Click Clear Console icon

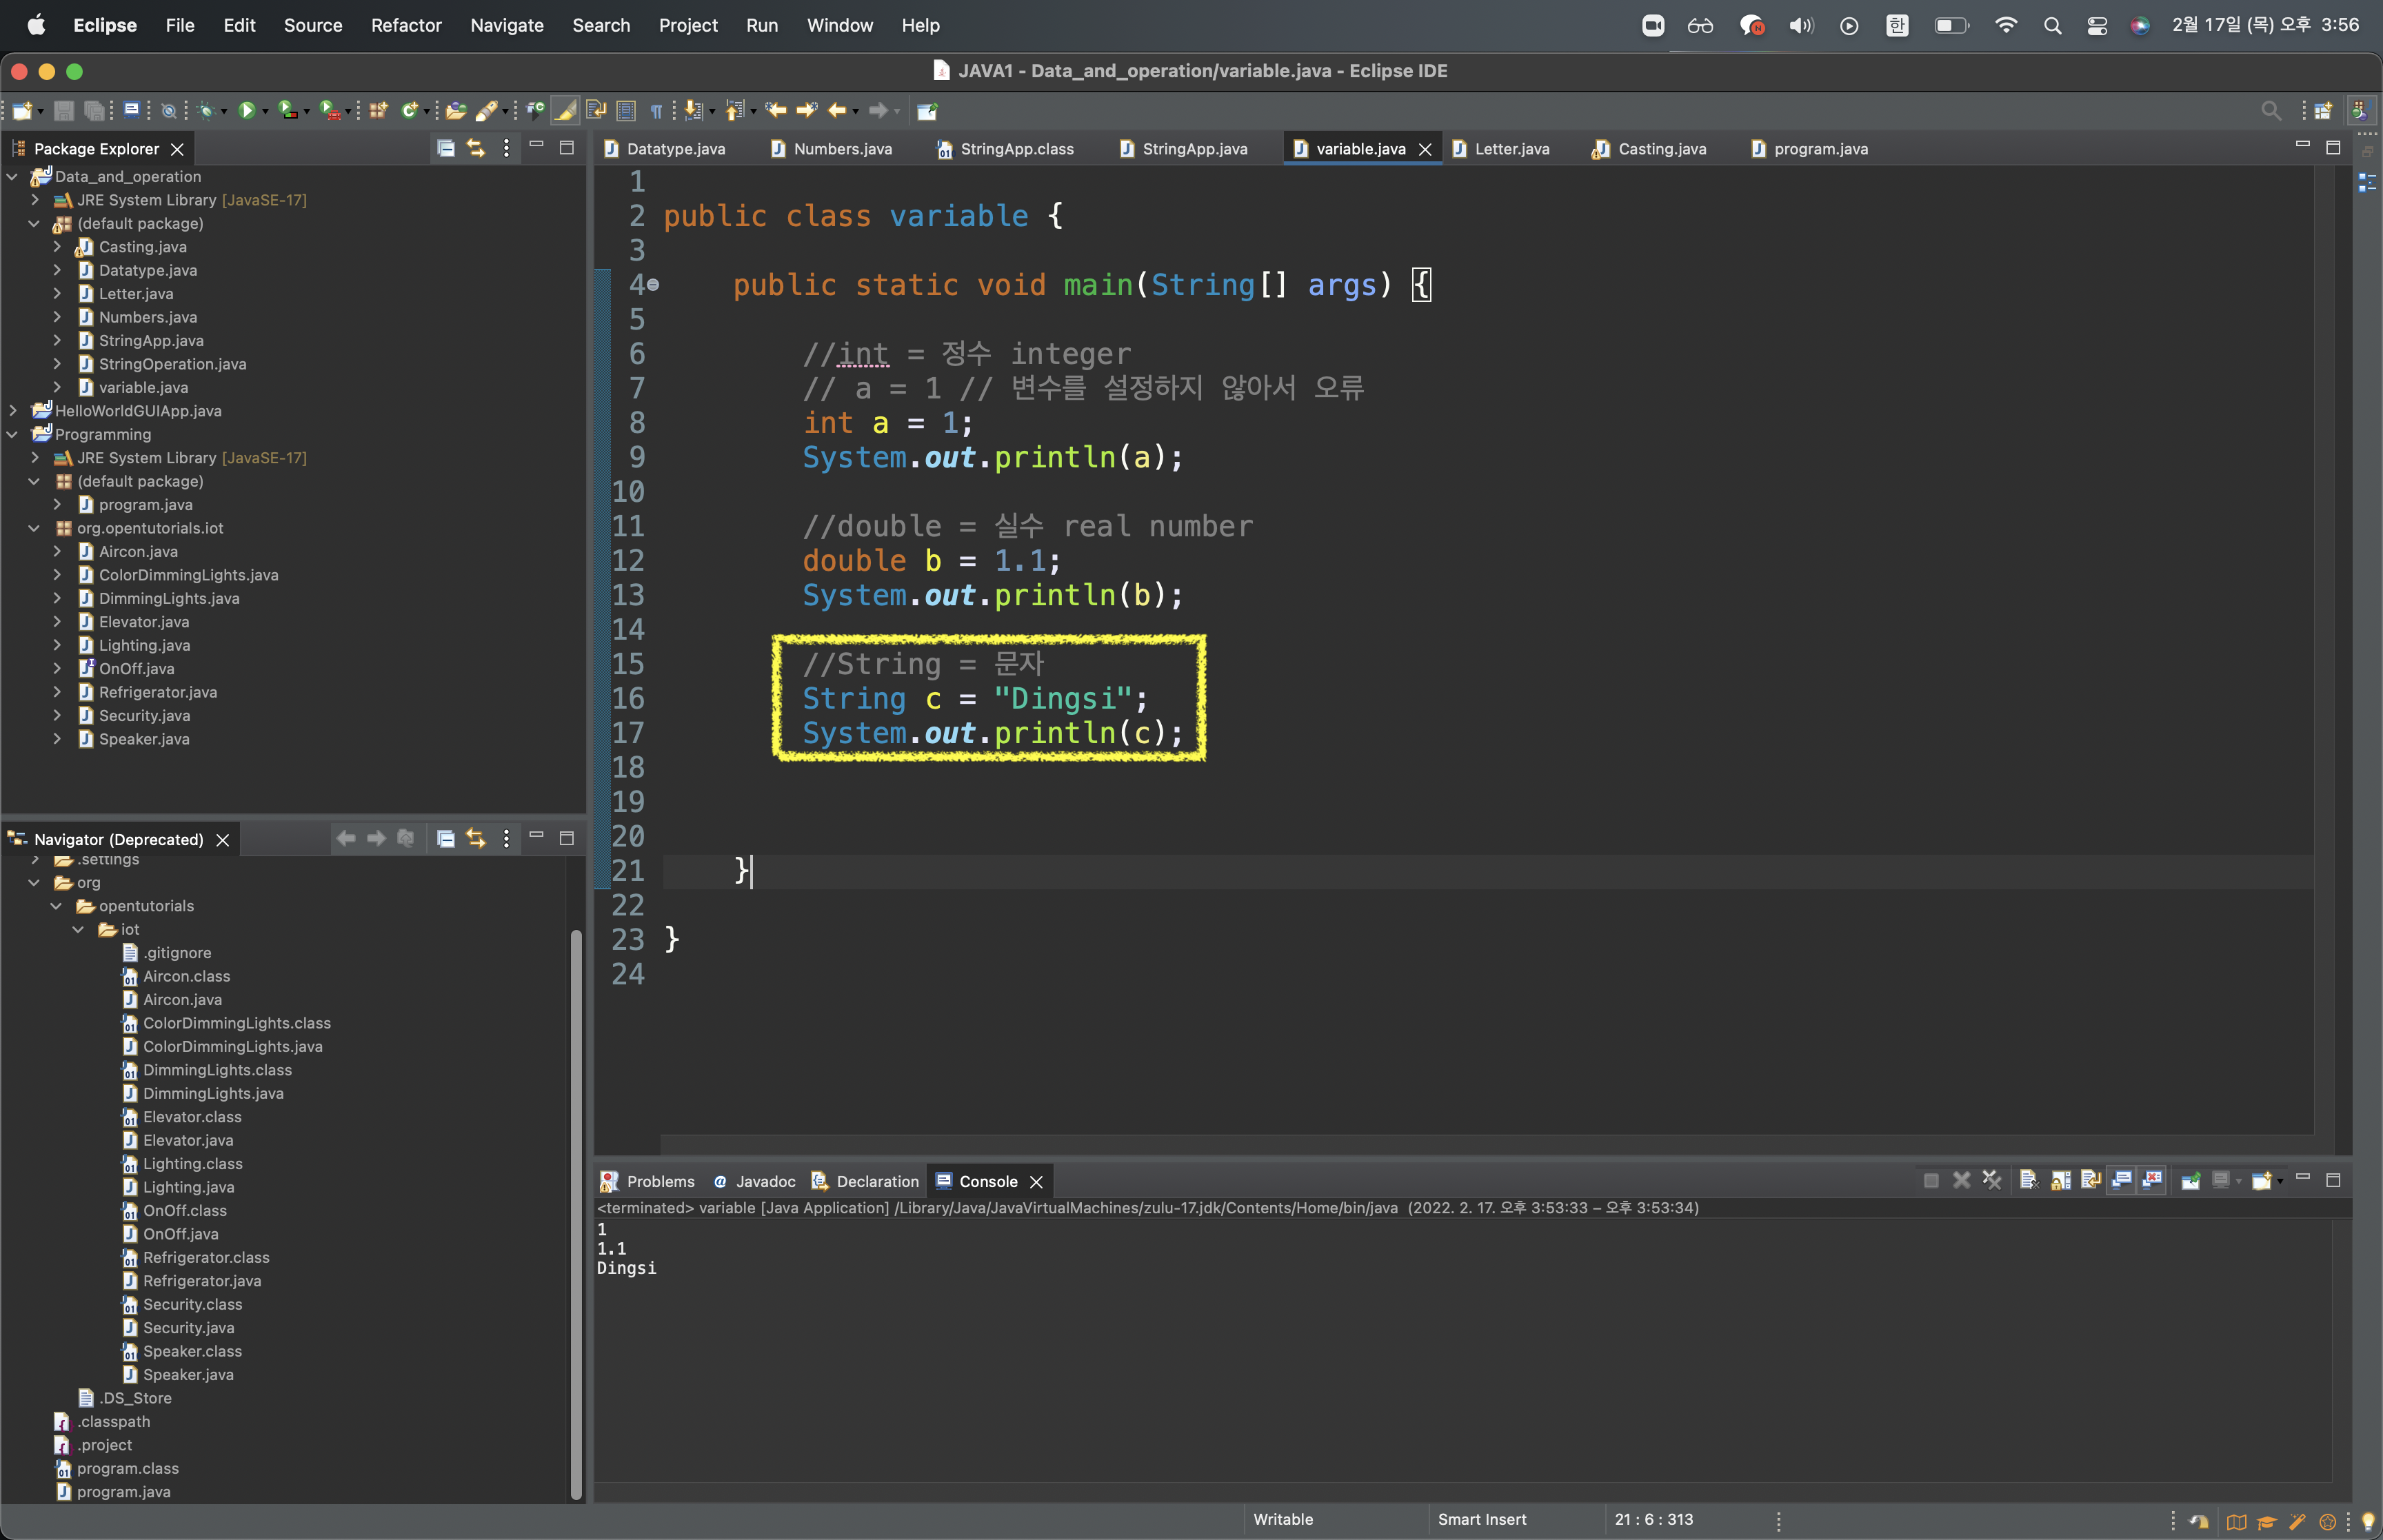[2028, 1180]
